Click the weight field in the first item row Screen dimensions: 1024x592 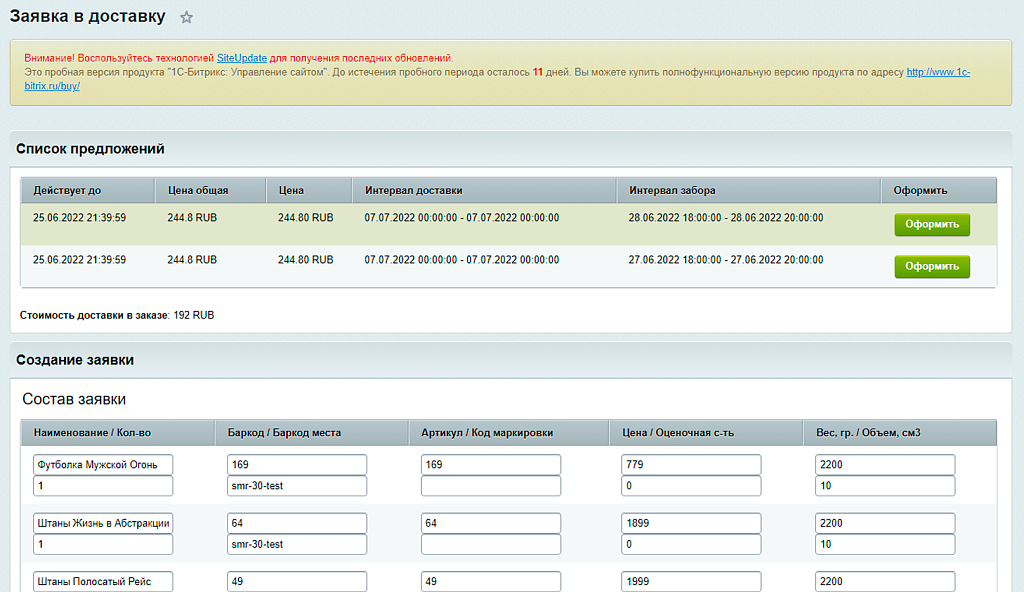(885, 465)
